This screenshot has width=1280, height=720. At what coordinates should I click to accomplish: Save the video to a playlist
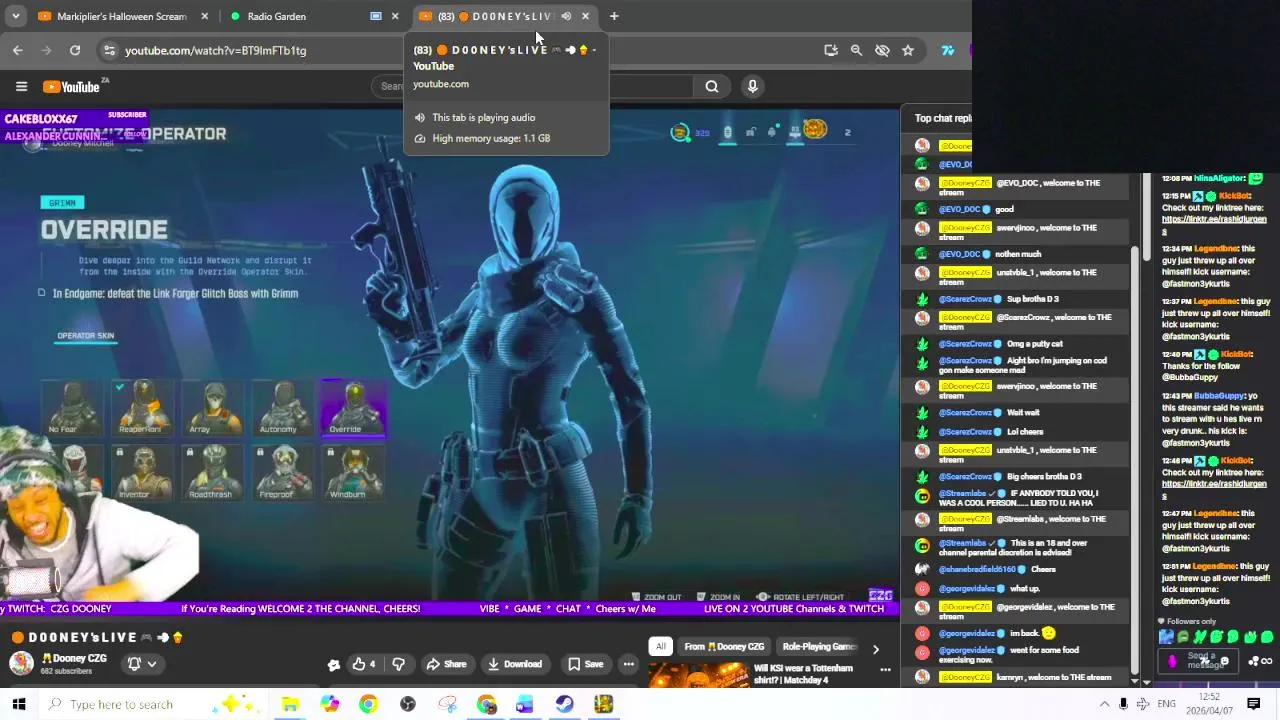[586, 664]
